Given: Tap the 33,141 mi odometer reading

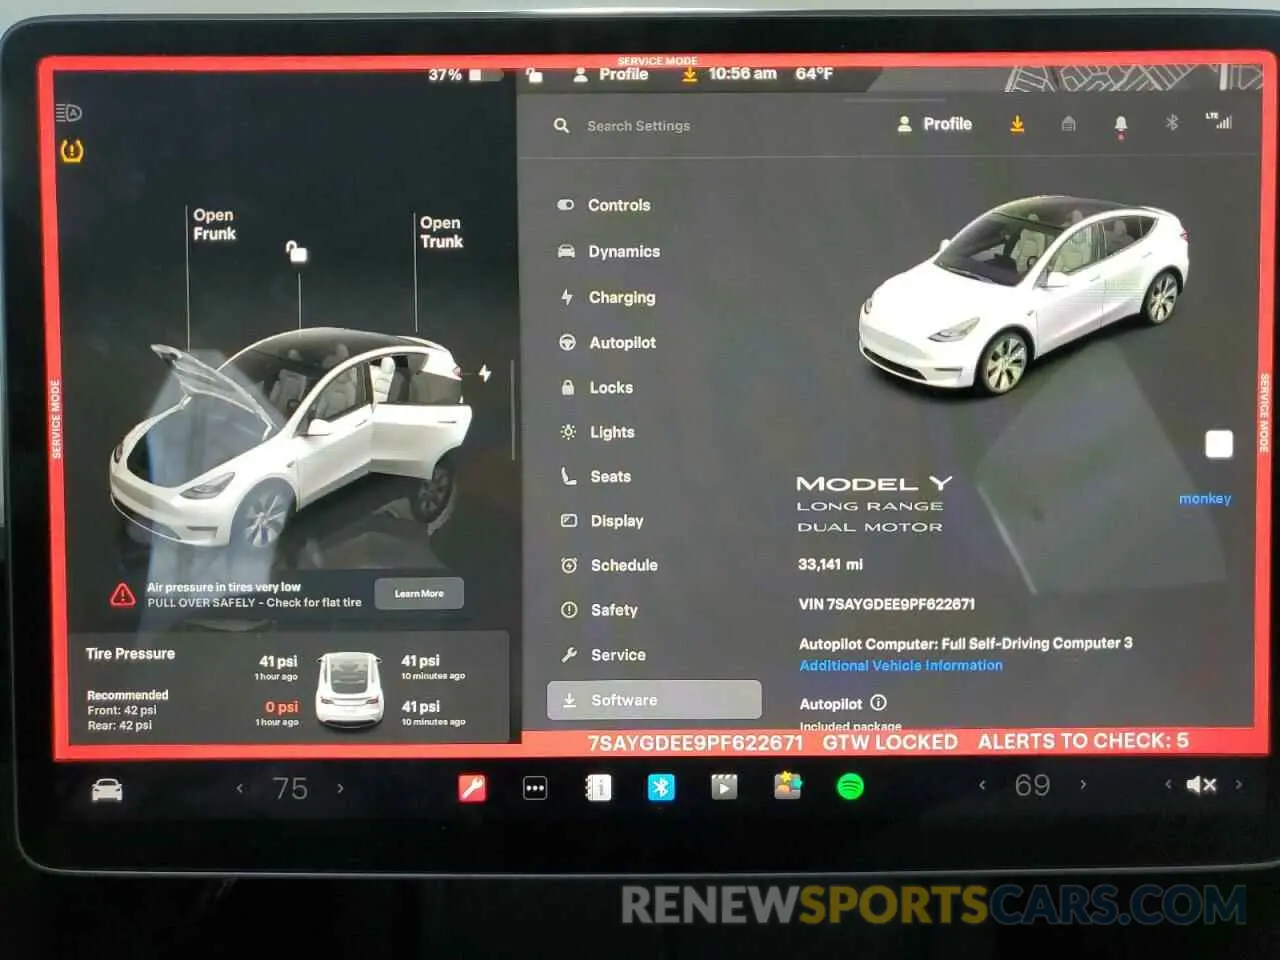Looking at the screenshot, I should click(x=830, y=565).
